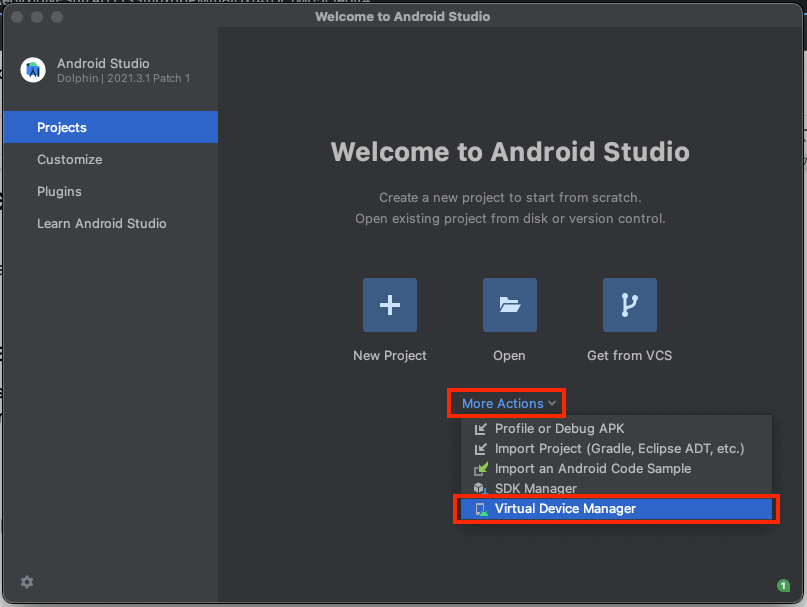Open the New Project creation panel
The image size is (807, 607).
coord(389,304)
